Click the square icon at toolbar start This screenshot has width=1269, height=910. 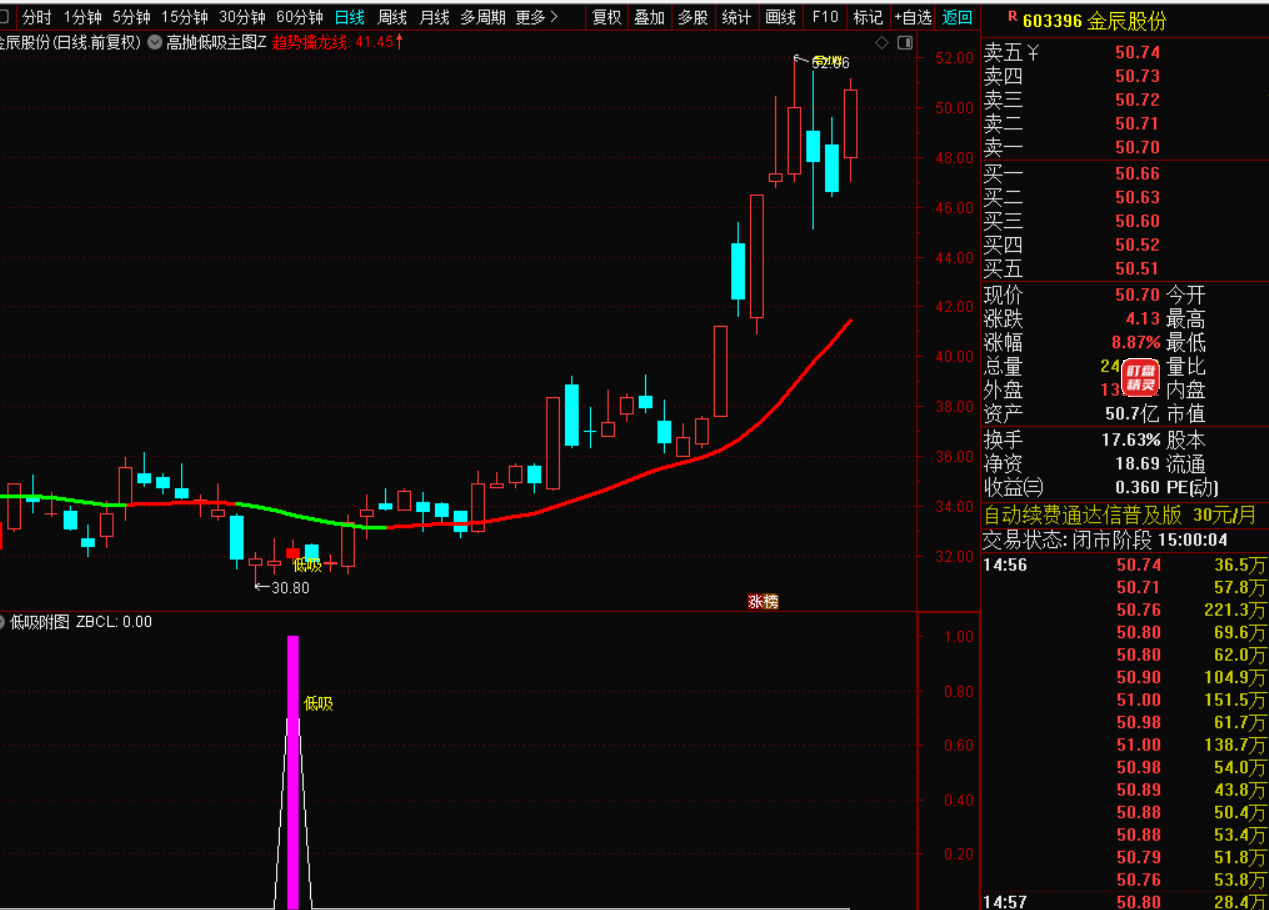[x=6, y=17]
